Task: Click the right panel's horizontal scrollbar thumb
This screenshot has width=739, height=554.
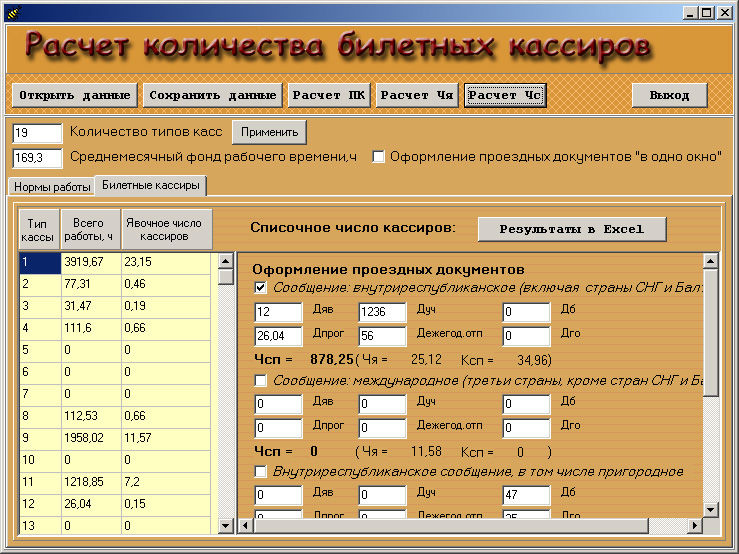Action: [450, 525]
